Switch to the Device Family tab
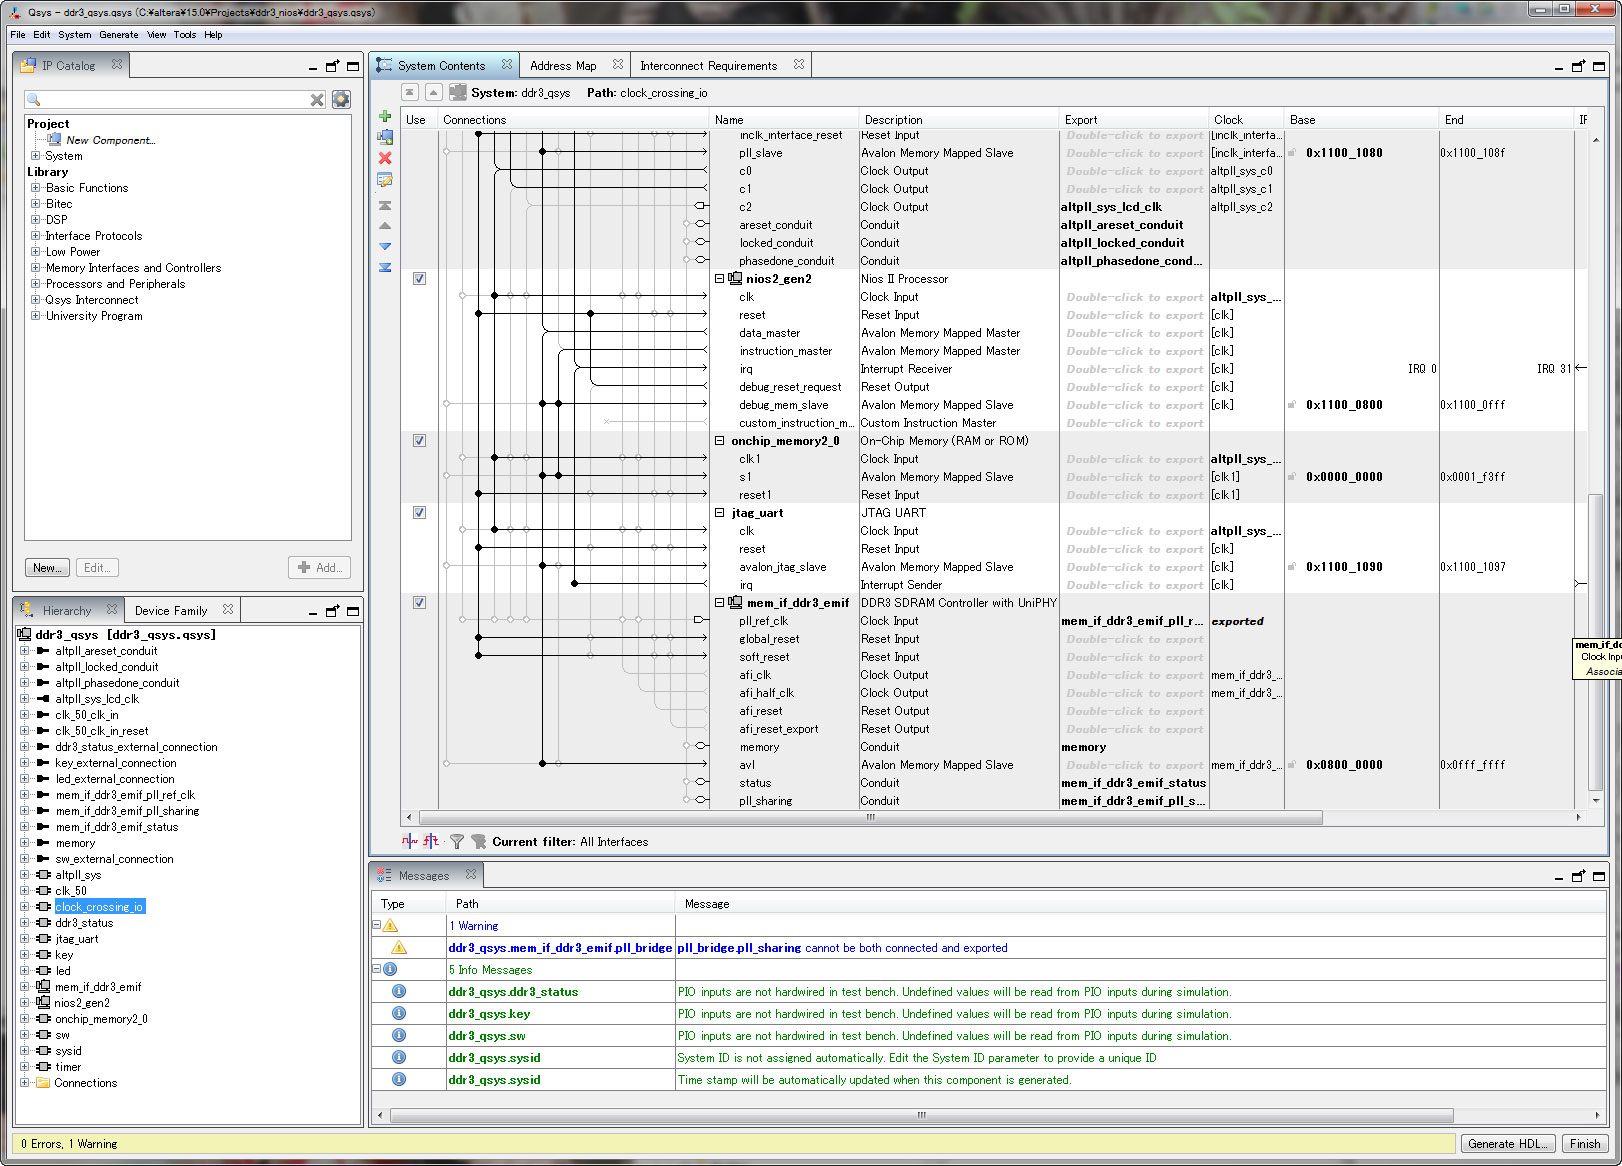 click(171, 611)
